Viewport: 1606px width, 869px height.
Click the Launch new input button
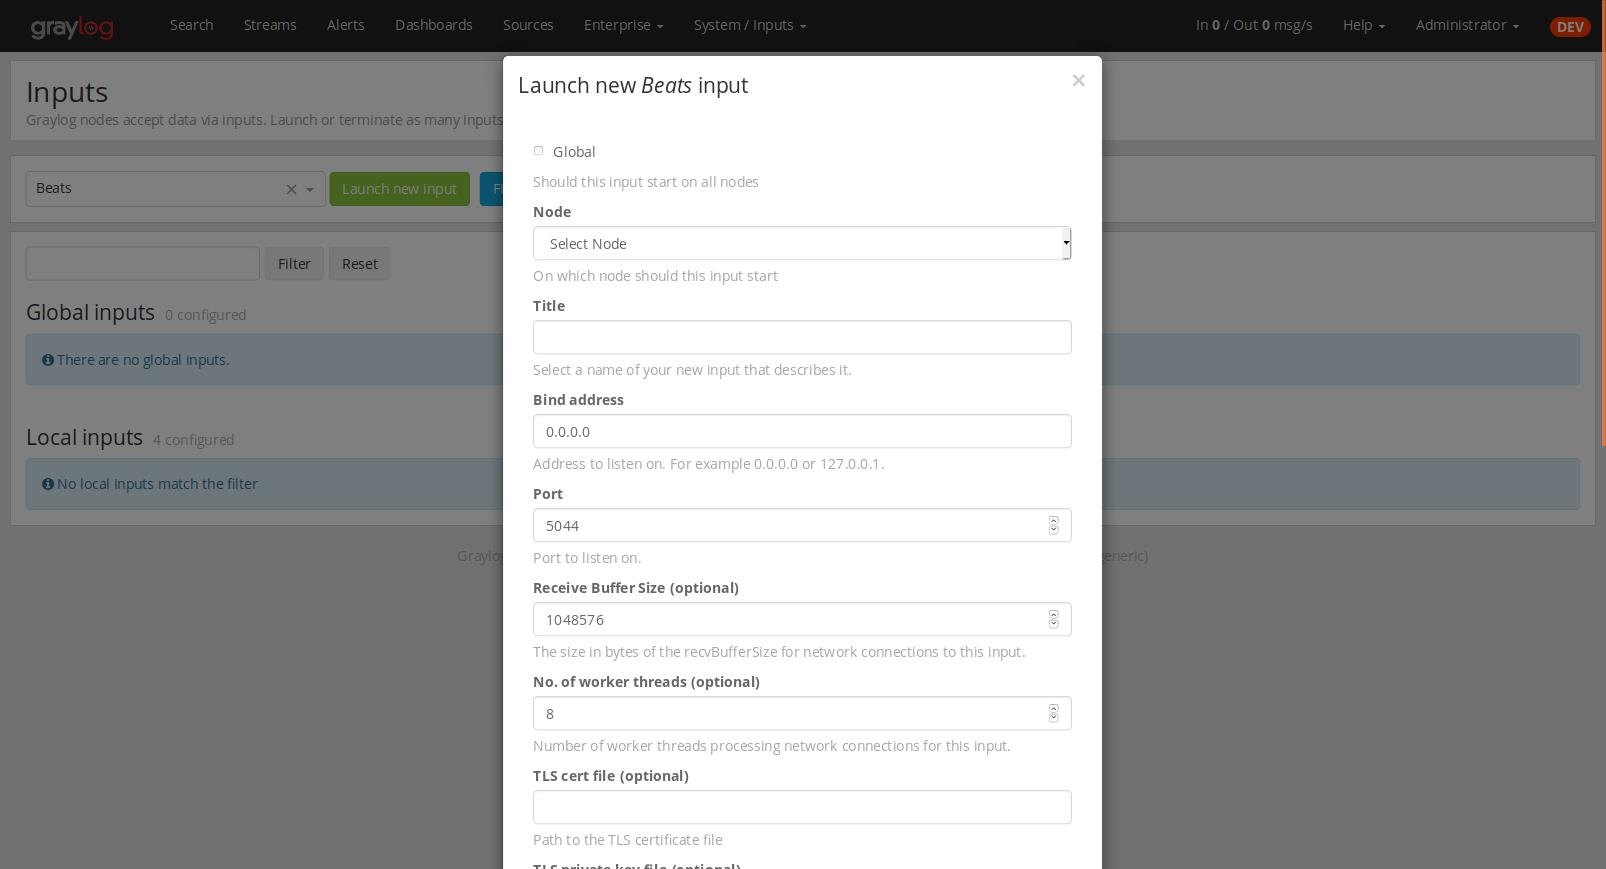[x=399, y=189]
